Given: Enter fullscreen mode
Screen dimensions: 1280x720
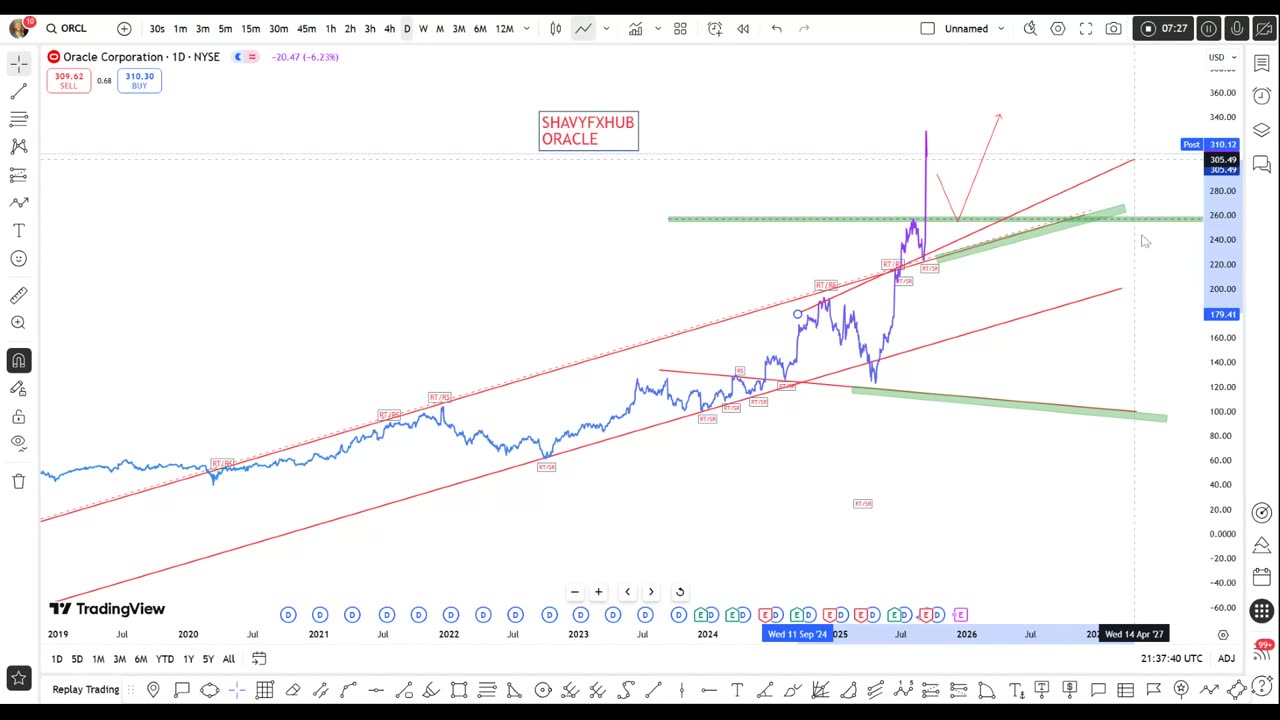Looking at the screenshot, I should (x=1086, y=28).
